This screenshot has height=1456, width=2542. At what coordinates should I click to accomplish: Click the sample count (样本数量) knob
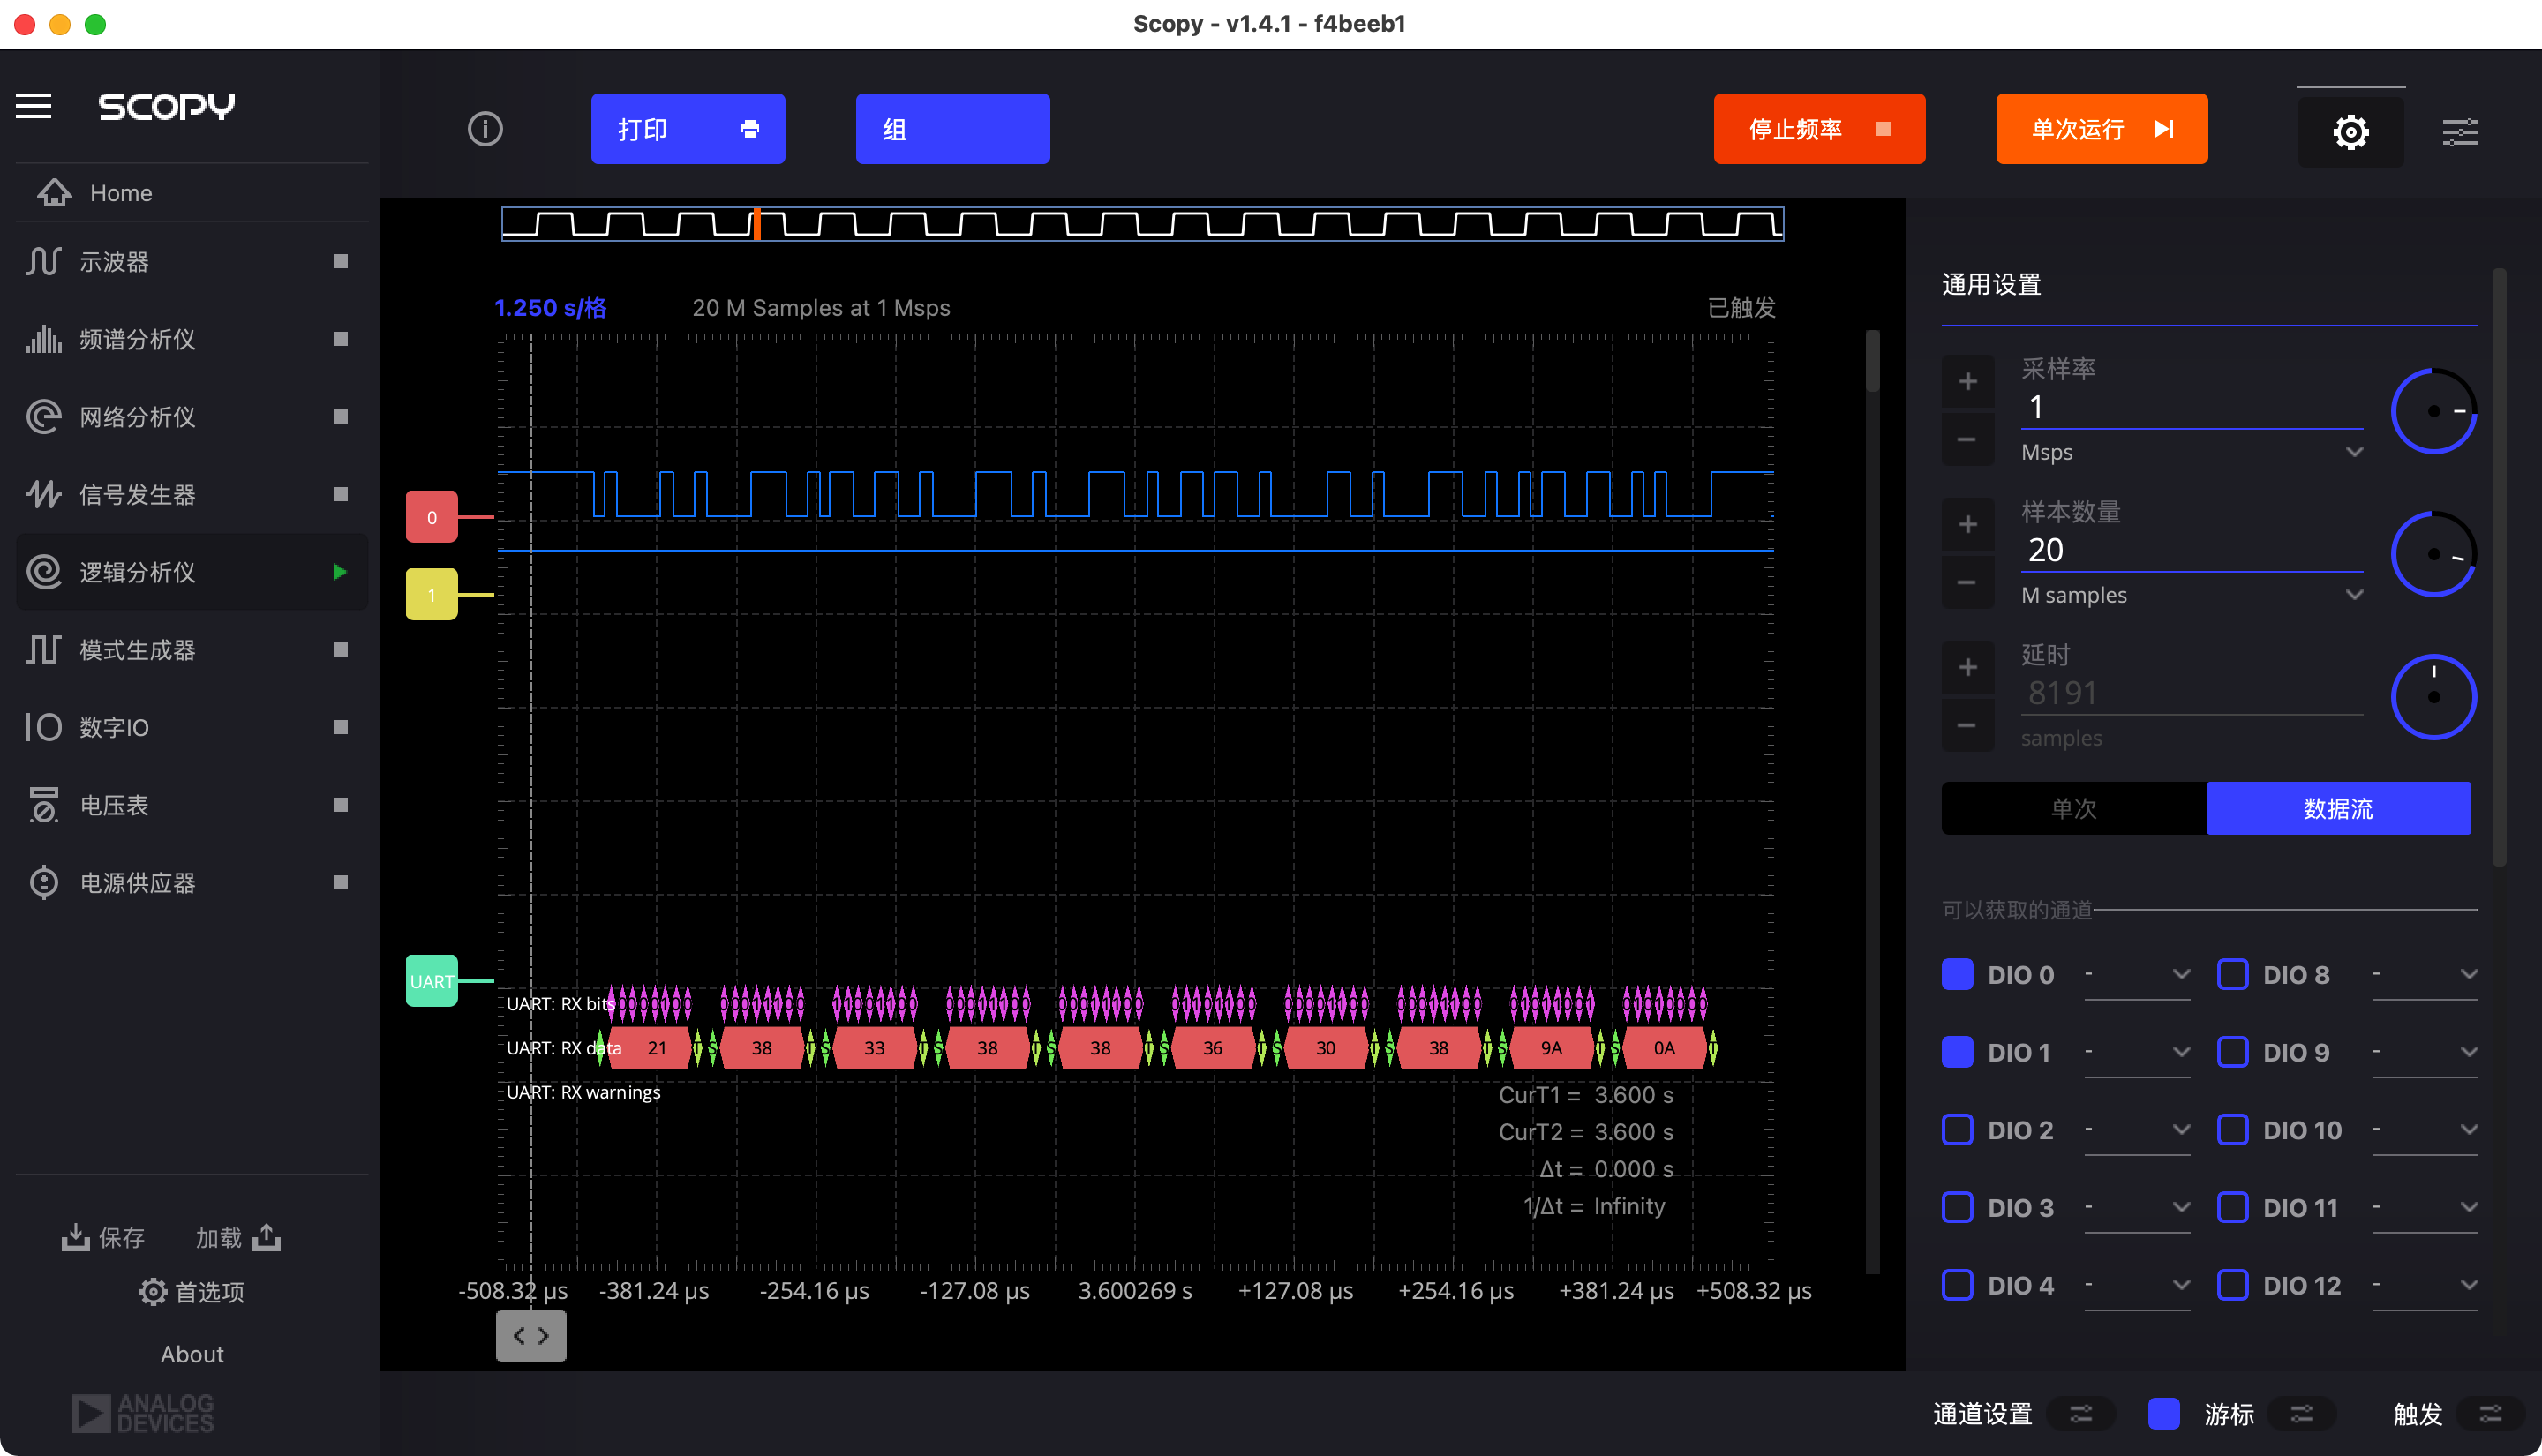click(2433, 554)
